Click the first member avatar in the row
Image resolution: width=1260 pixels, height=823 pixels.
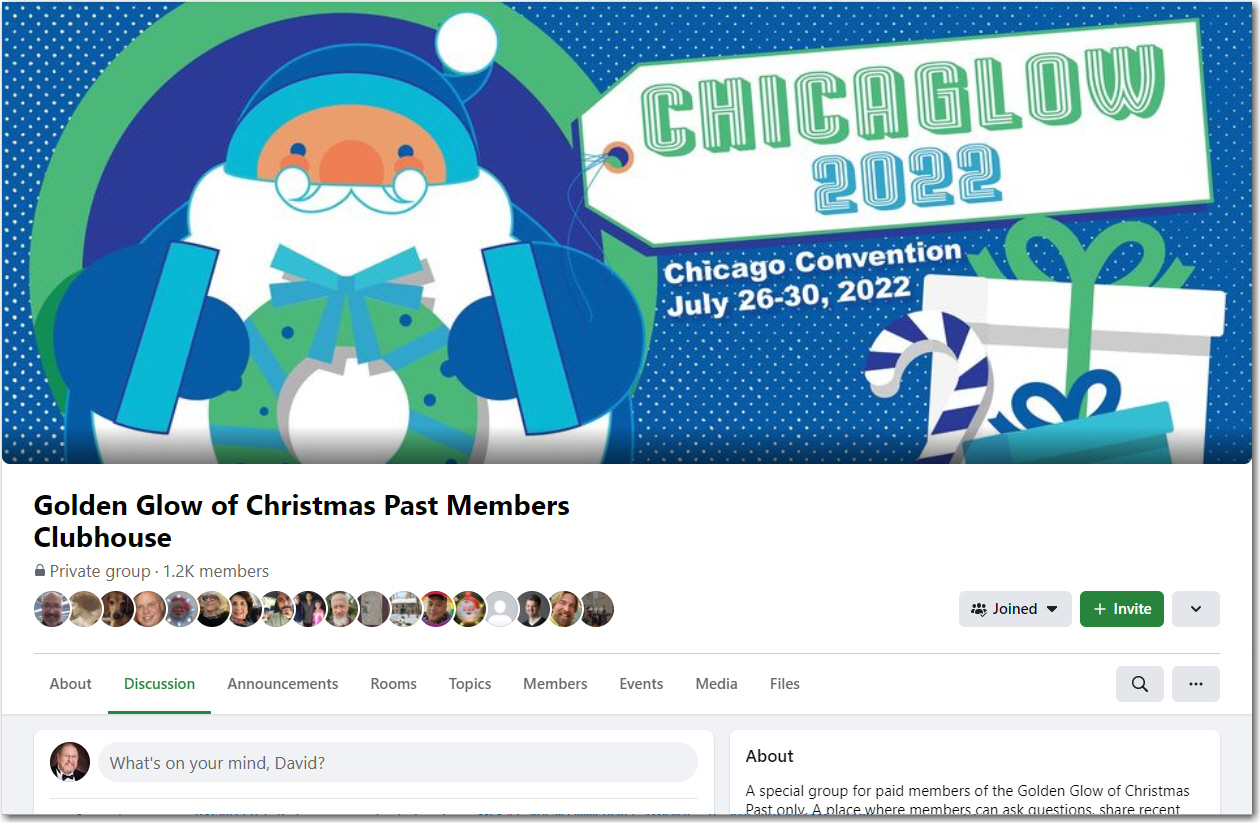[x=52, y=608]
